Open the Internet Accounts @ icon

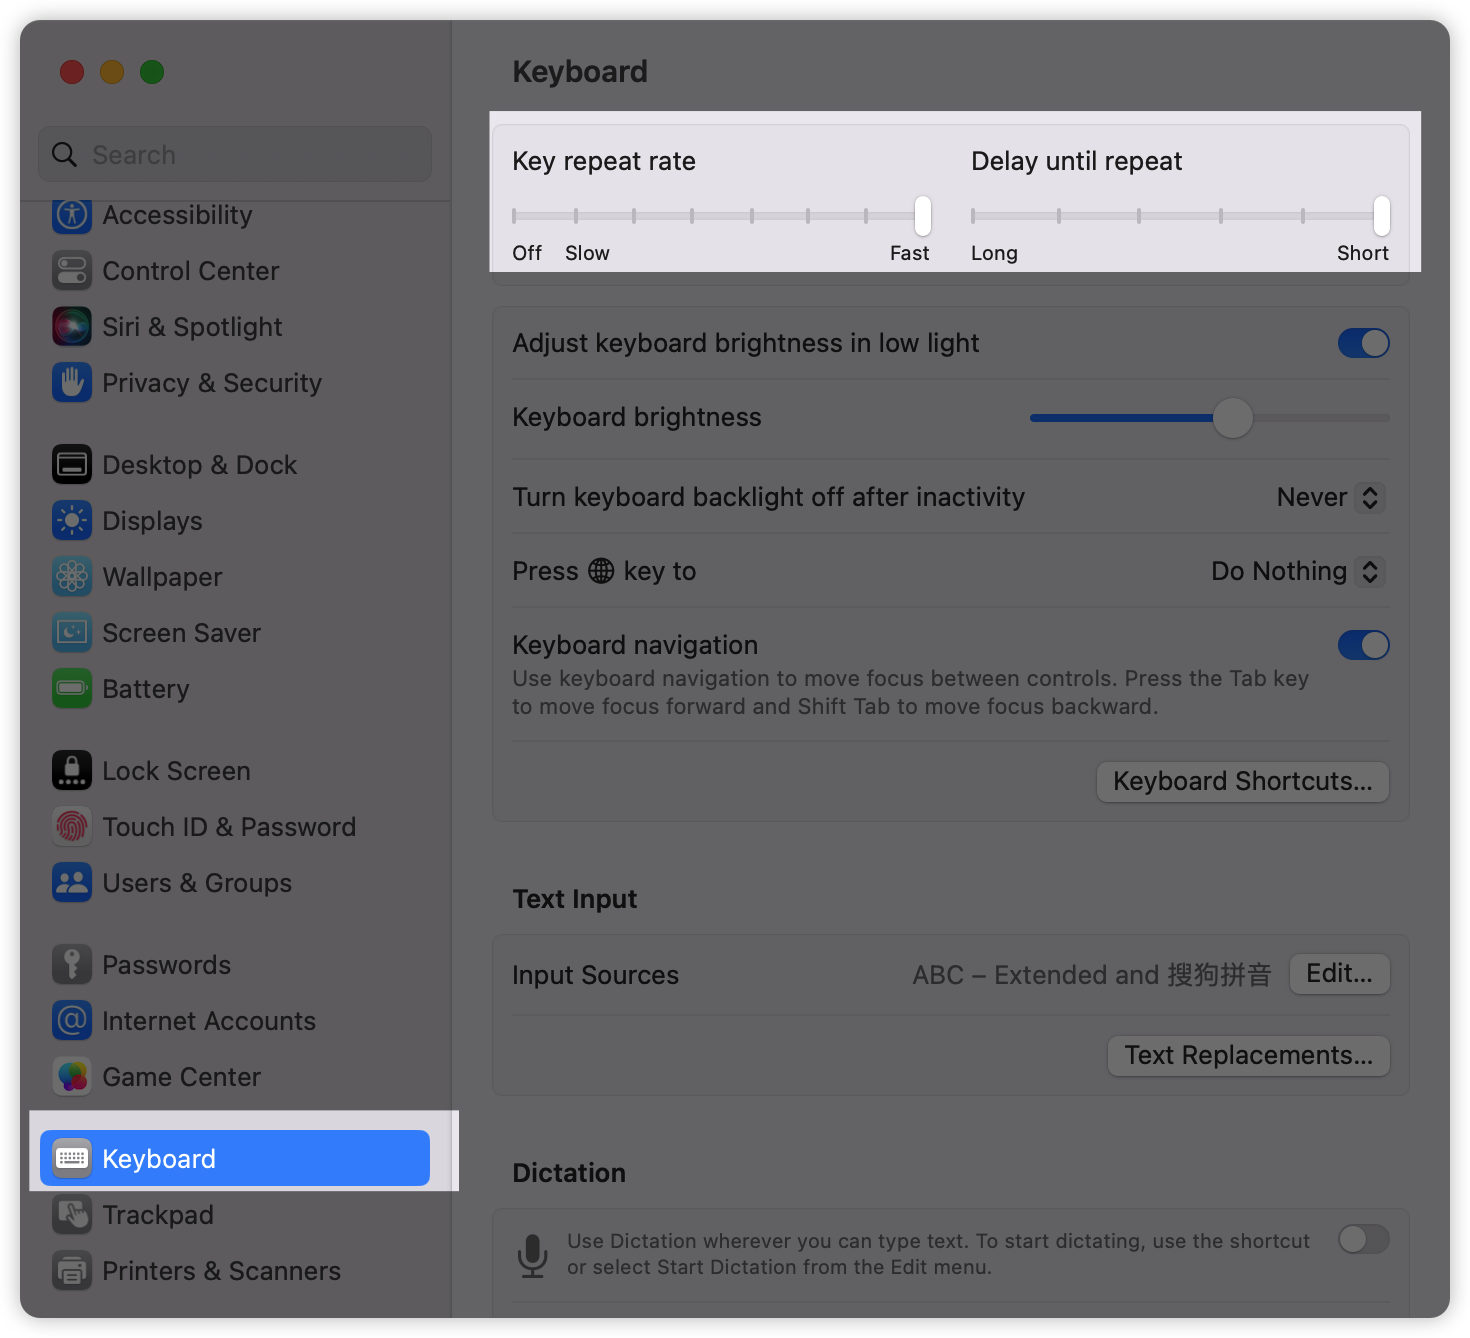(x=72, y=1021)
